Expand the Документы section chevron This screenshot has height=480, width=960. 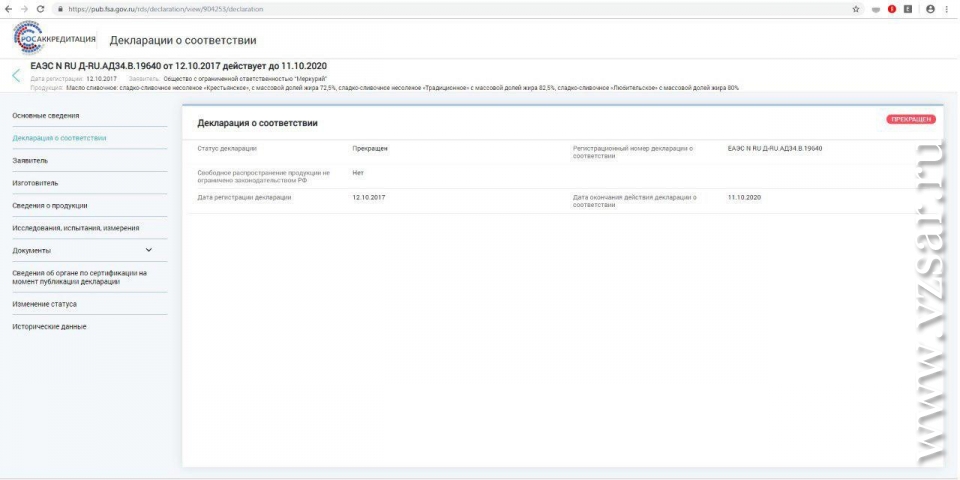pyautogui.click(x=149, y=250)
